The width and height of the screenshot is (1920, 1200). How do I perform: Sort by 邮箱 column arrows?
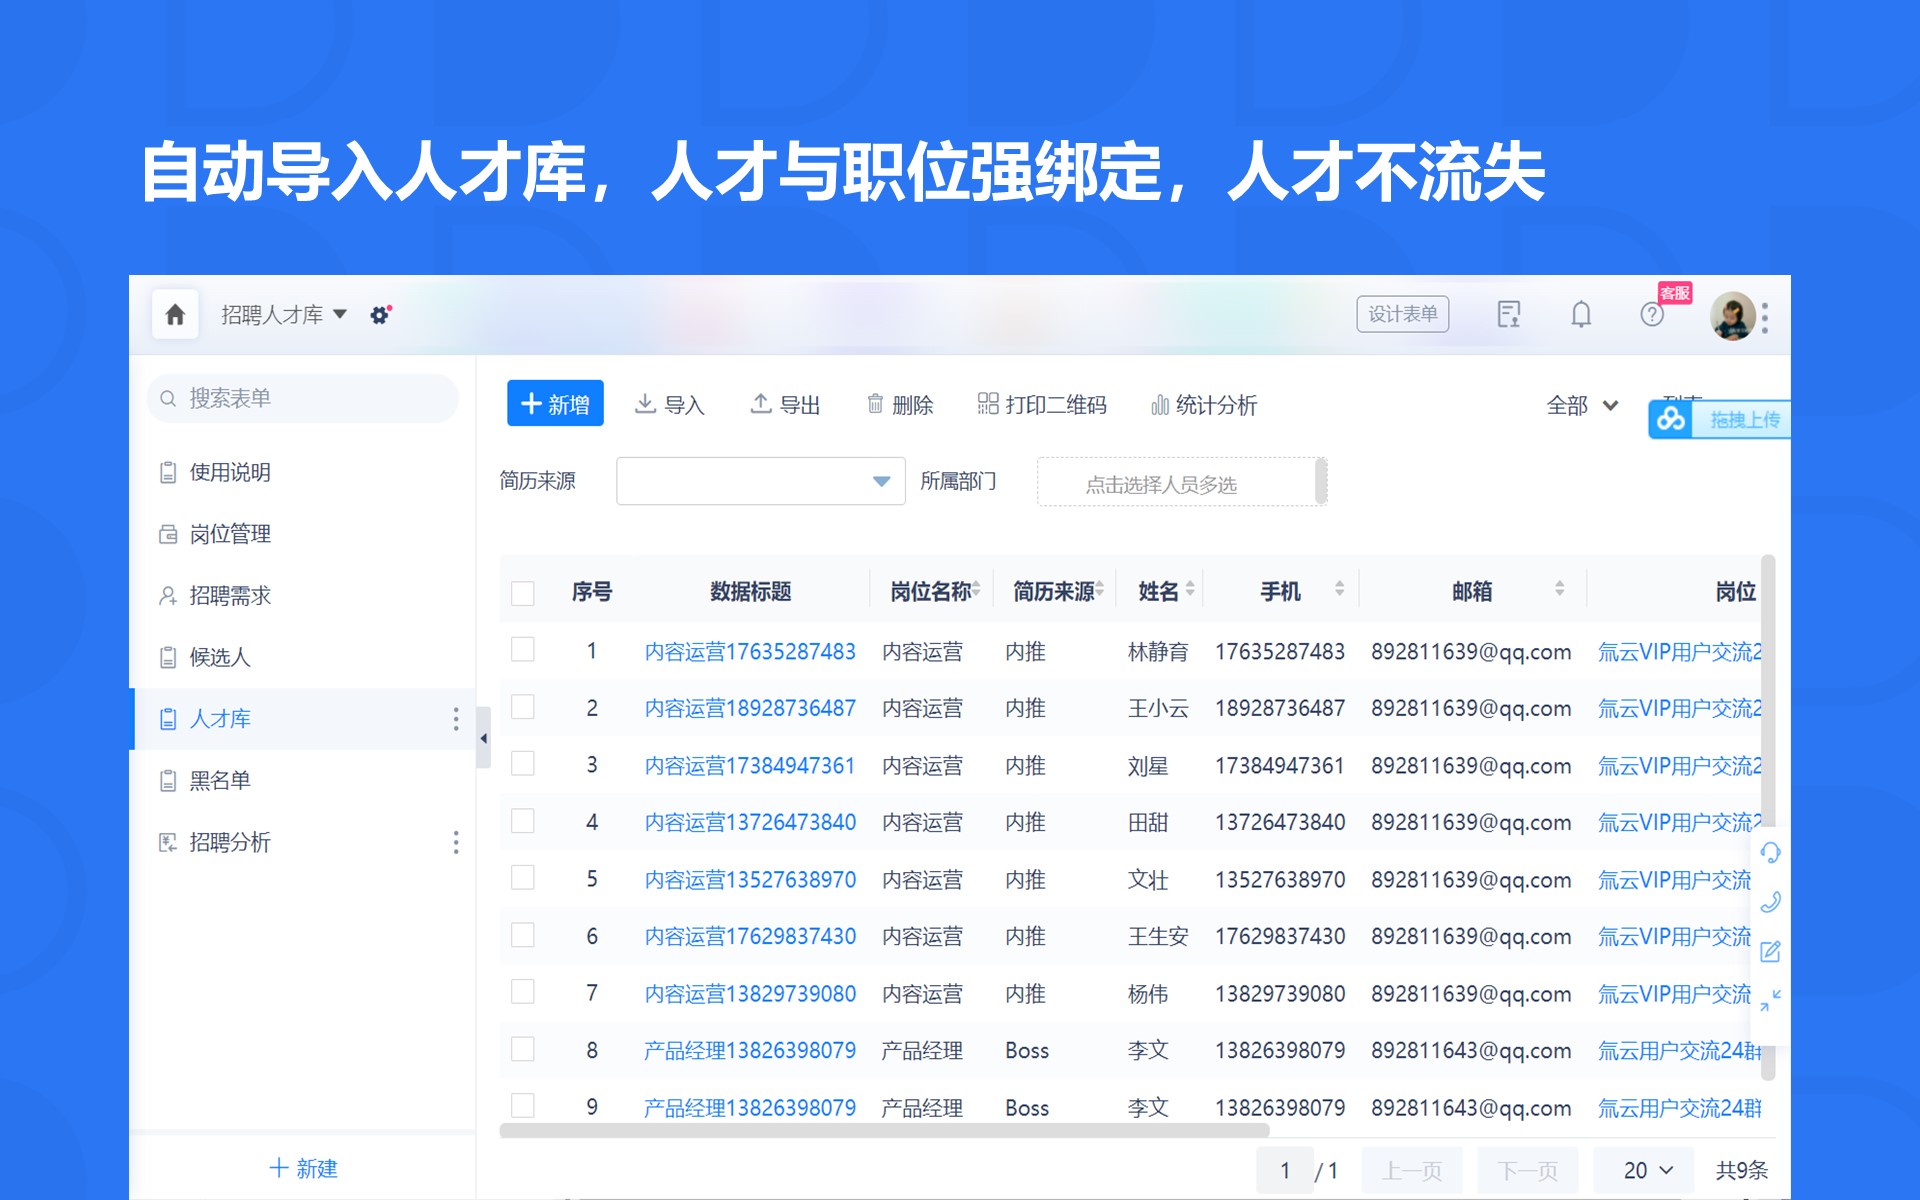(1560, 589)
